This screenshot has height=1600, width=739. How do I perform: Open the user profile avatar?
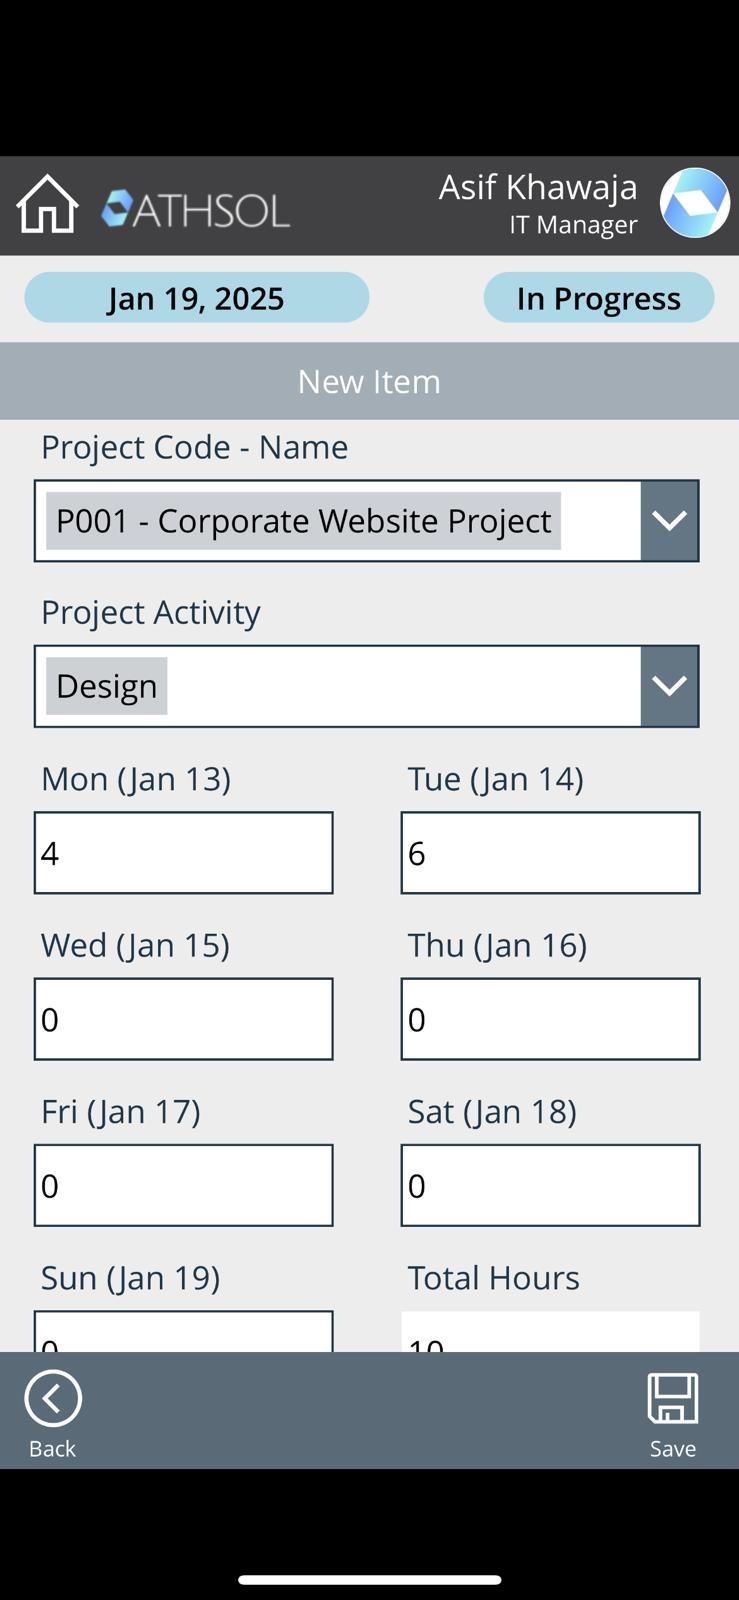(694, 203)
